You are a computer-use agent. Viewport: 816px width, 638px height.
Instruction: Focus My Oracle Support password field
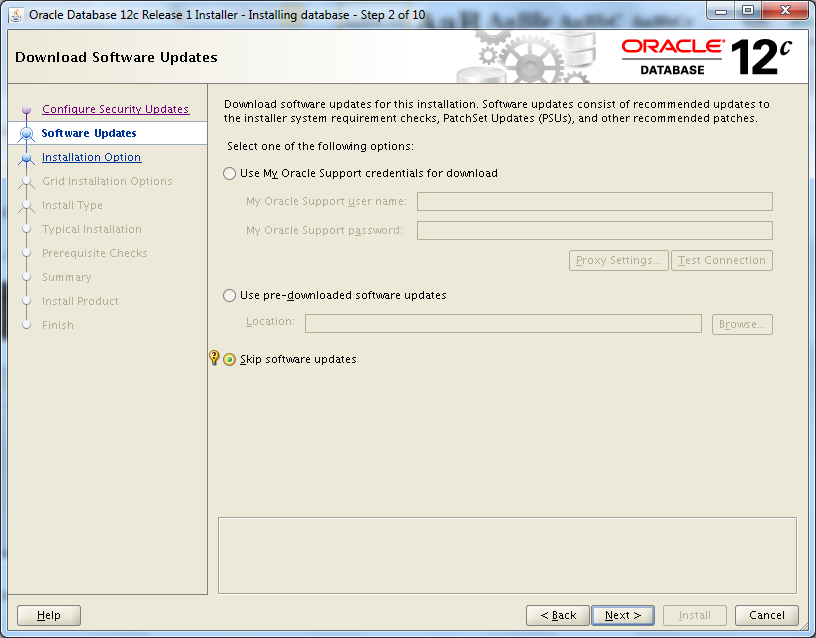click(x=595, y=231)
